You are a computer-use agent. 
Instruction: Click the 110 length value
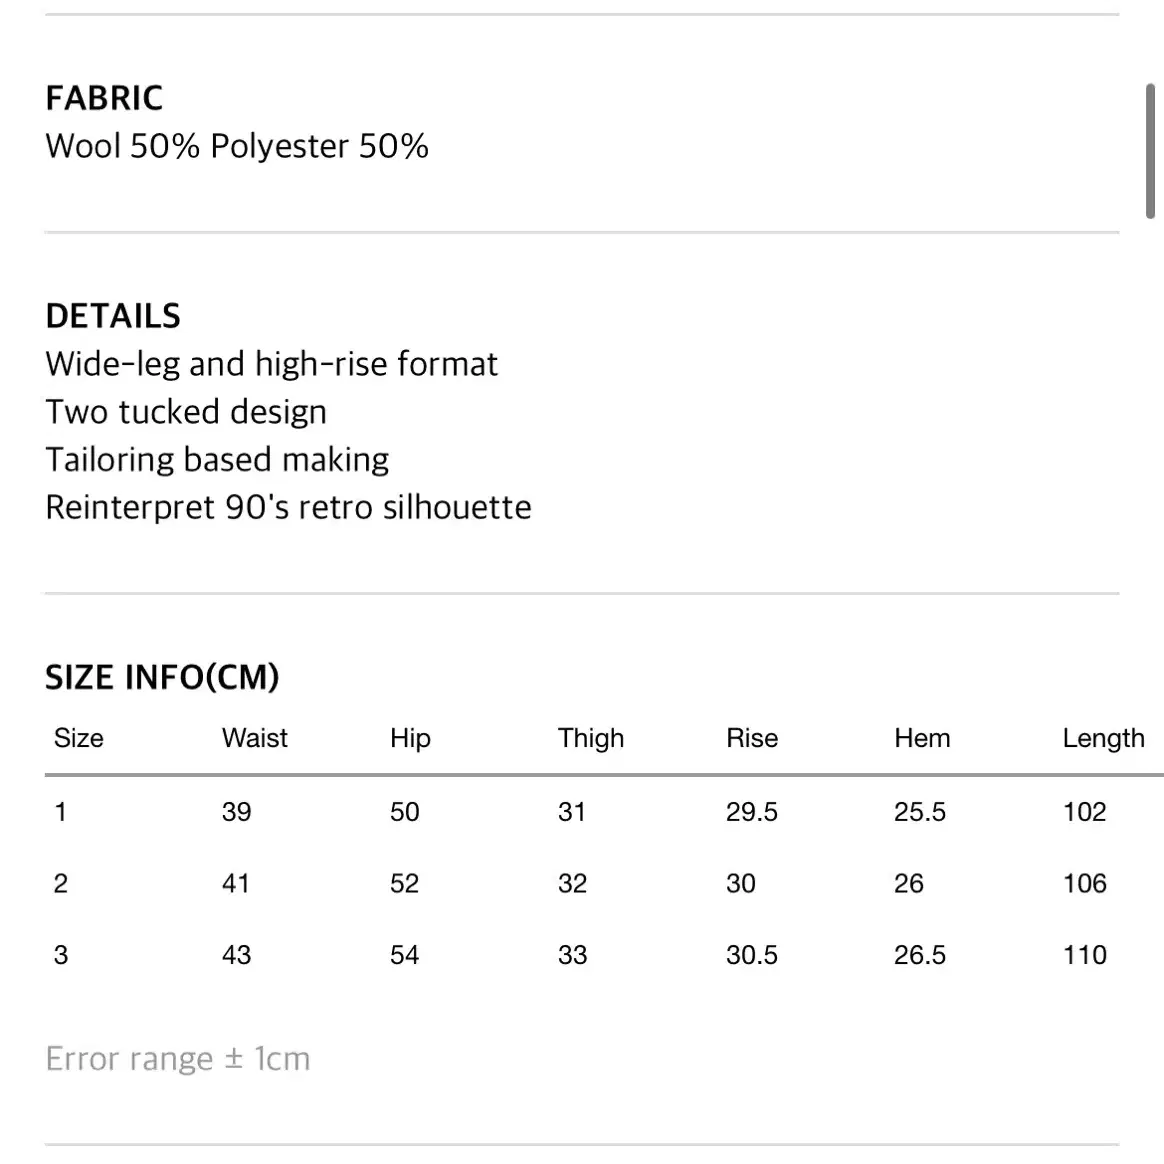coord(1085,955)
